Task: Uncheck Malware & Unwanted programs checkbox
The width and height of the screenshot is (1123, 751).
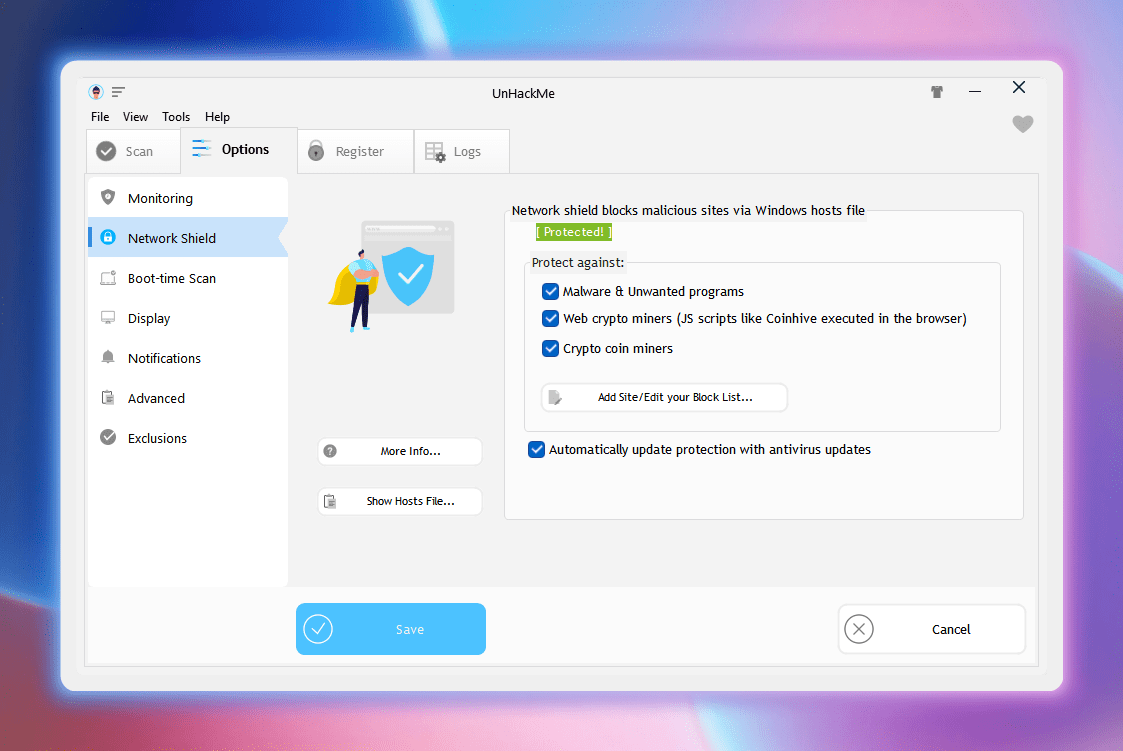Action: (550, 292)
